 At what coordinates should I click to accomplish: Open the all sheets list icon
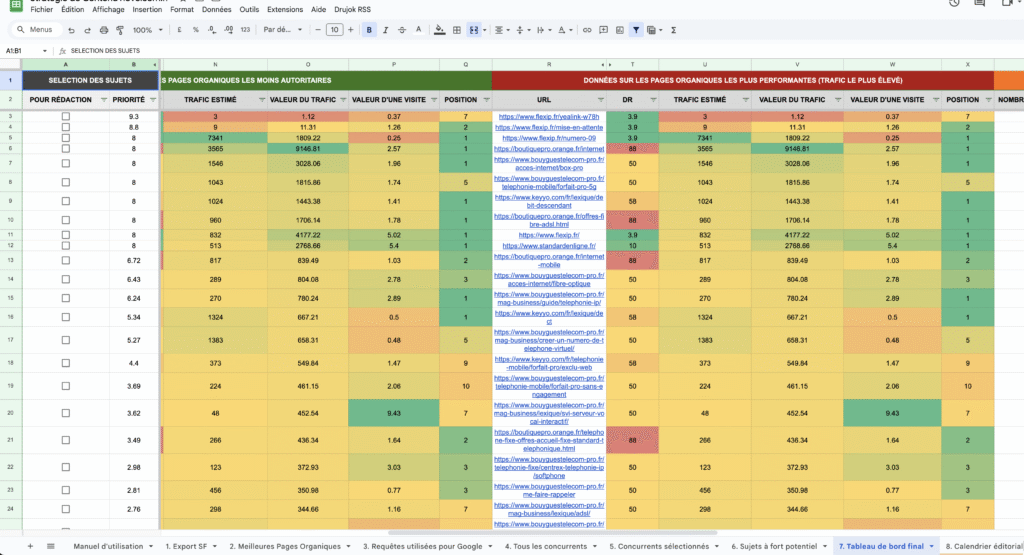(x=50, y=546)
